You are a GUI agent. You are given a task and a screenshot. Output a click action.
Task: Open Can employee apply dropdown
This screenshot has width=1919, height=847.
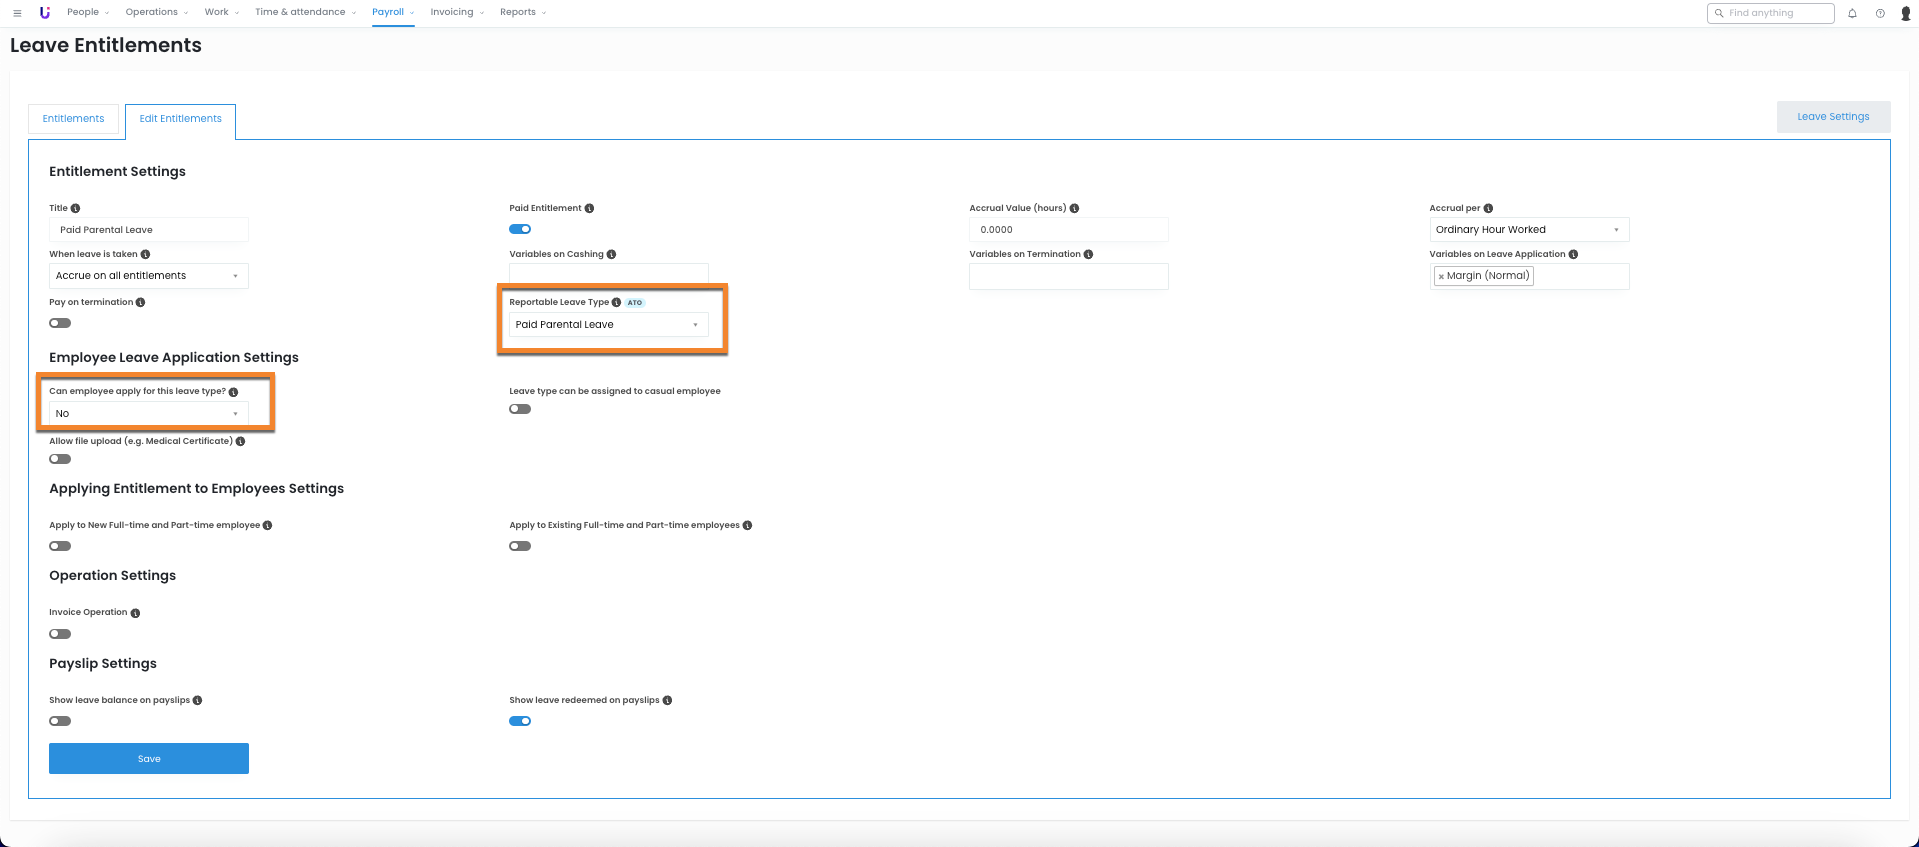click(x=148, y=414)
